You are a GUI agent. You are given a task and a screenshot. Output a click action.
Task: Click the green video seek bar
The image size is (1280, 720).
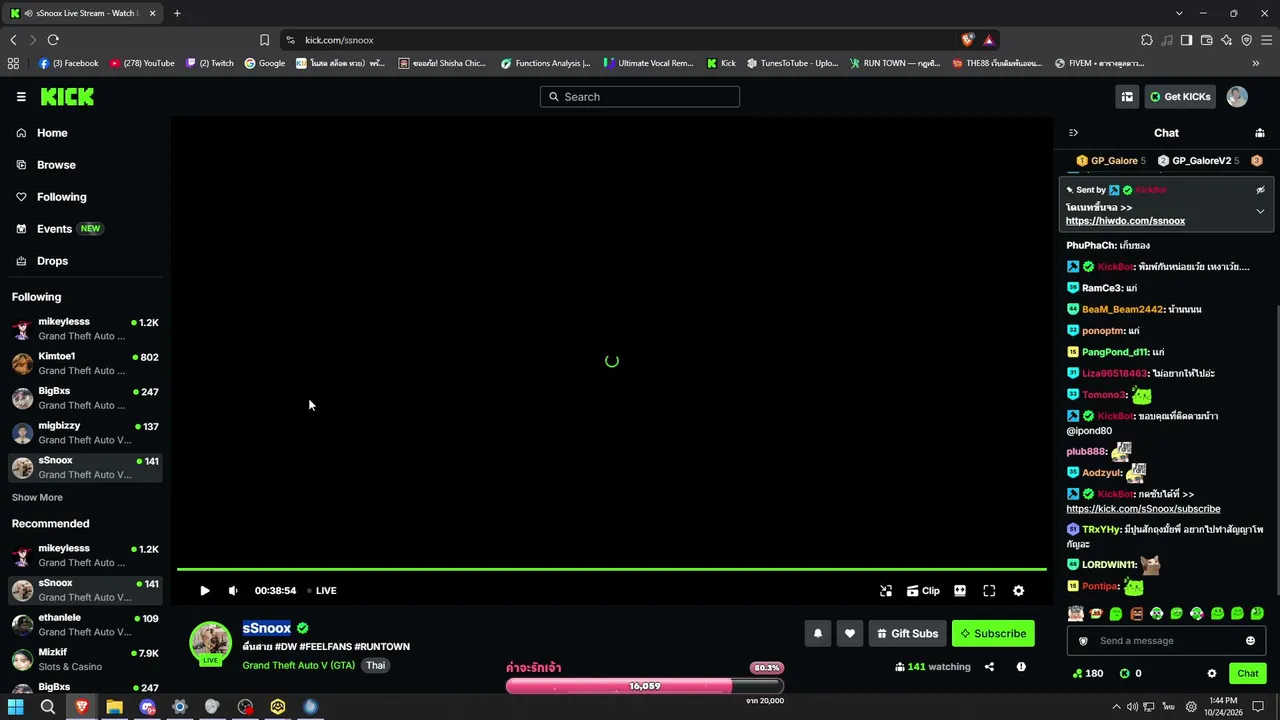611,570
